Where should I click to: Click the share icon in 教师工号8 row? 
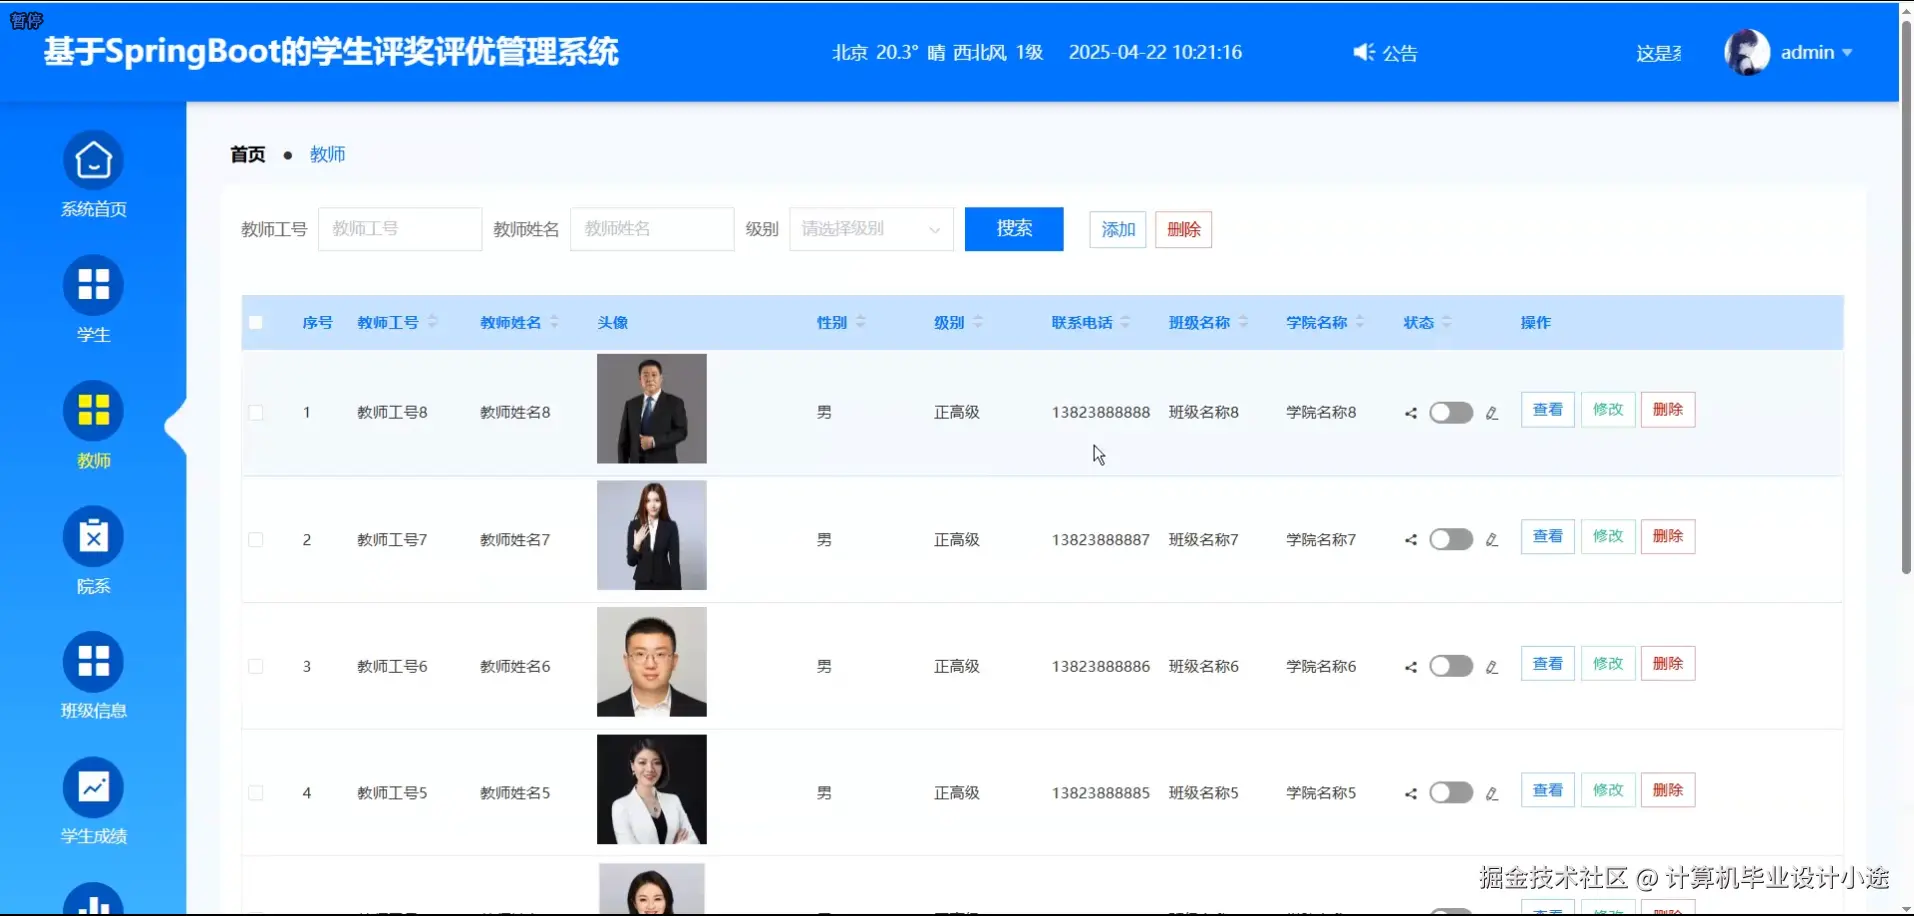point(1410,412)
